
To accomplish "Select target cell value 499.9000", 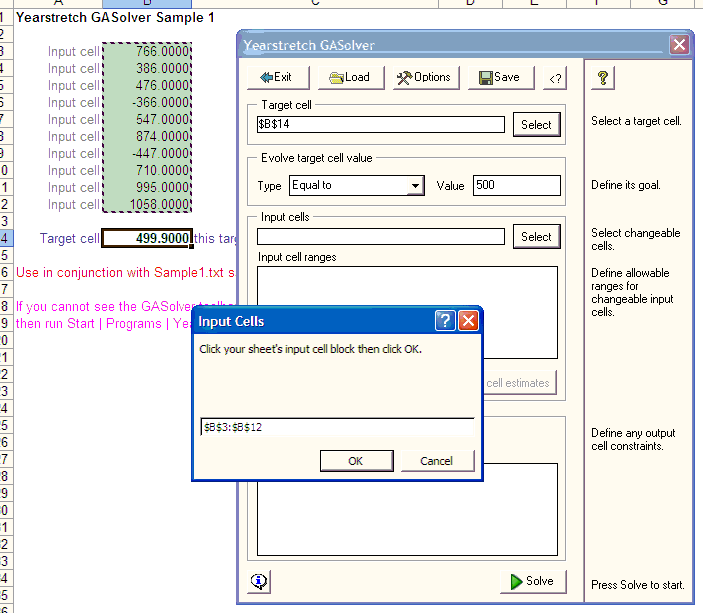I will tap(147, 238).
